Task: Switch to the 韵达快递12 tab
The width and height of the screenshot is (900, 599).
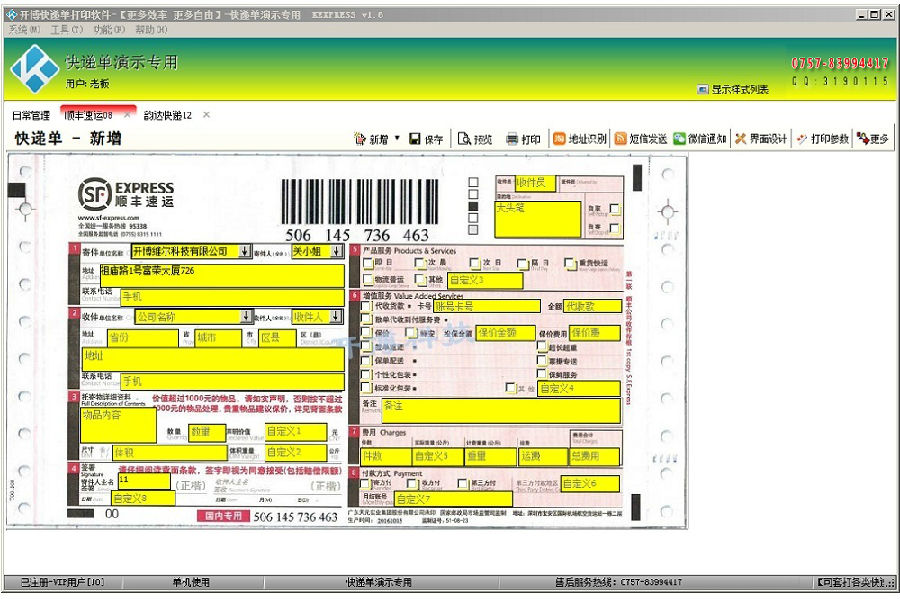Action: [168, 115]
